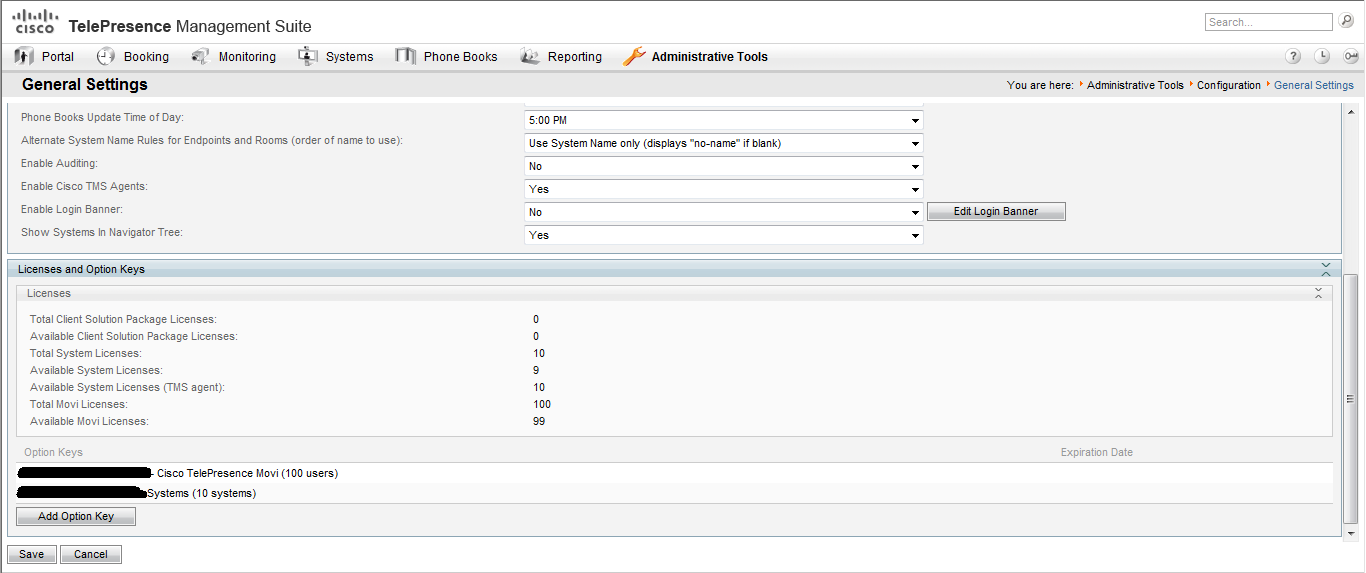This screenshot has width=1366, height=573.
Task: Click the key icon in the top bar
Action: 1350,57
